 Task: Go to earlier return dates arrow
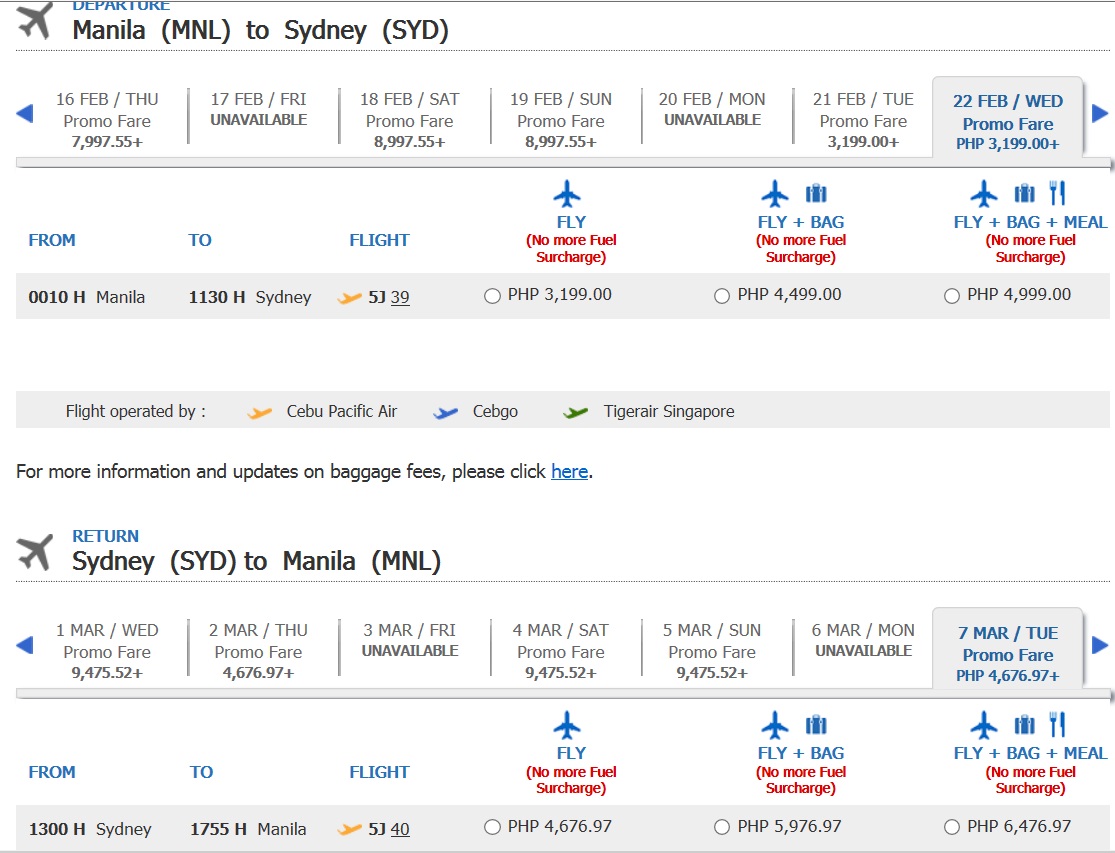click(x=24, y=645)
